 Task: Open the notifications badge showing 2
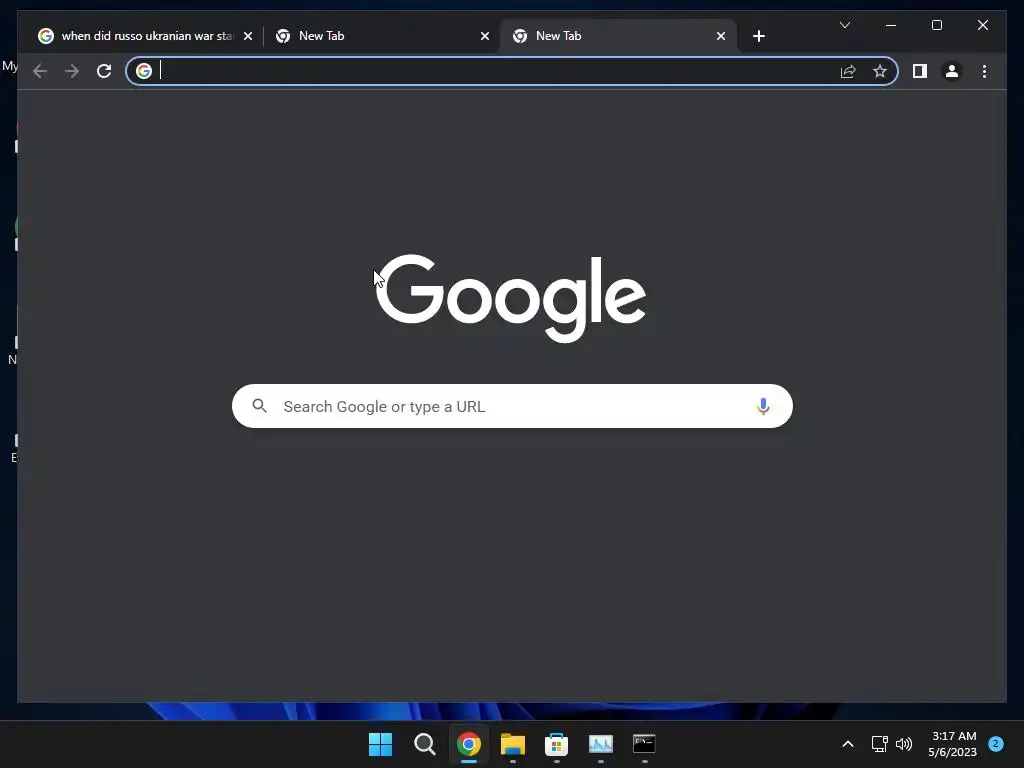996,744
